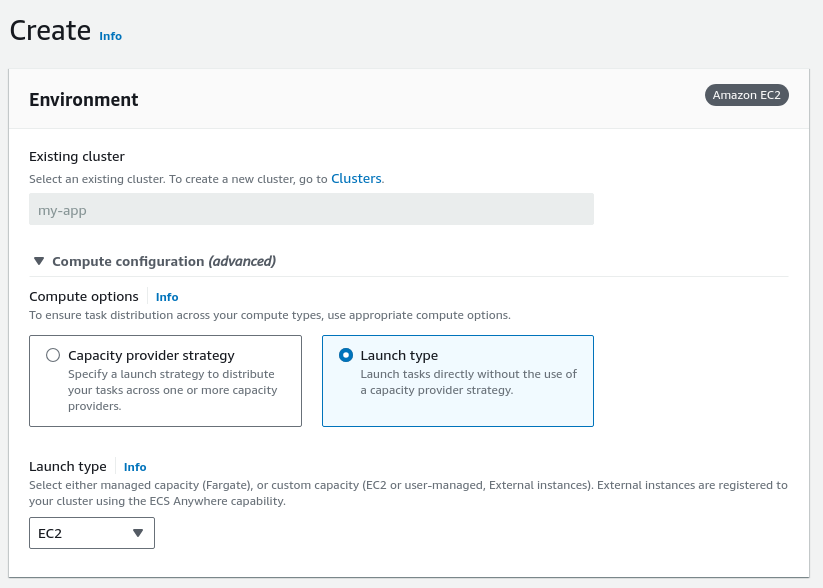Screen dimensions: 823x588
Task: Click the Launch type card description
Action: pyautogui.click(x=468, y=382)
